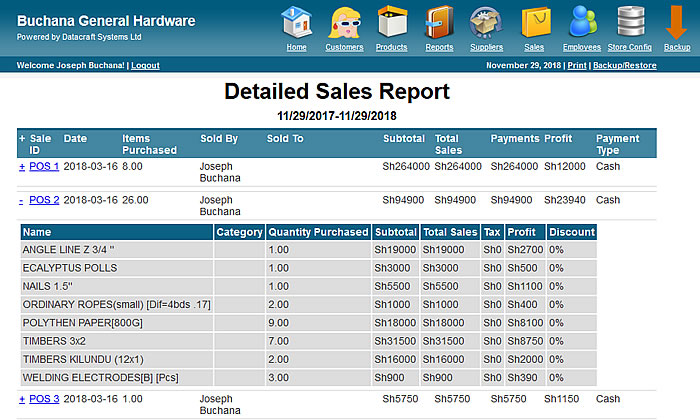Viewport: 700px width, 420px height.
Task: Open the Products box icon
Action: (x=391, y=22)
